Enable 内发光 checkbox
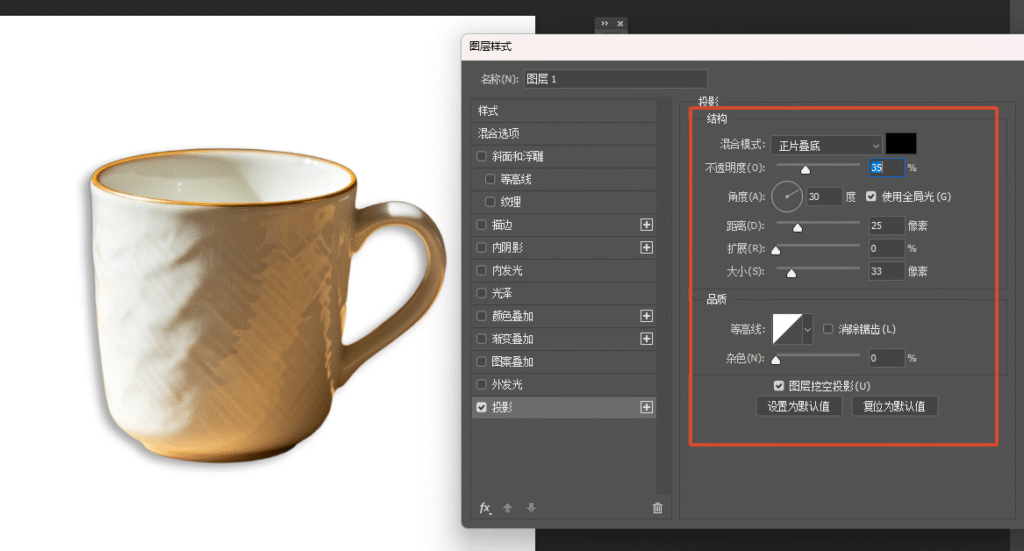Viewport: 1024px width, 551px height. pos(481,270)
